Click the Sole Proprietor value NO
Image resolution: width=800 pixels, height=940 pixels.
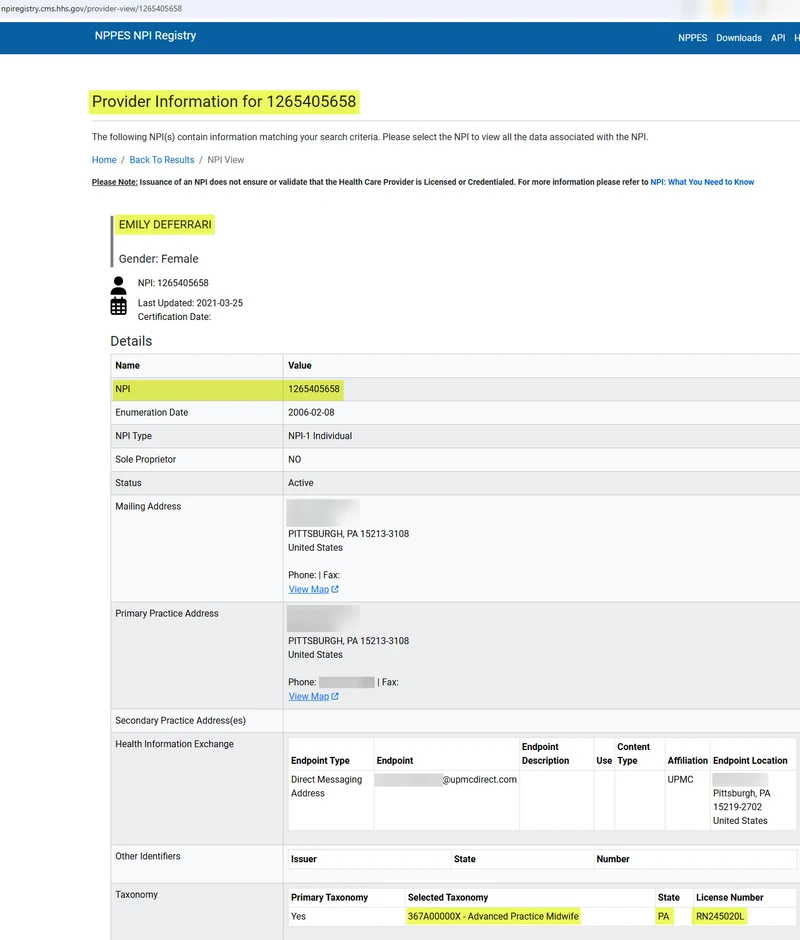[x=294, y=459]
